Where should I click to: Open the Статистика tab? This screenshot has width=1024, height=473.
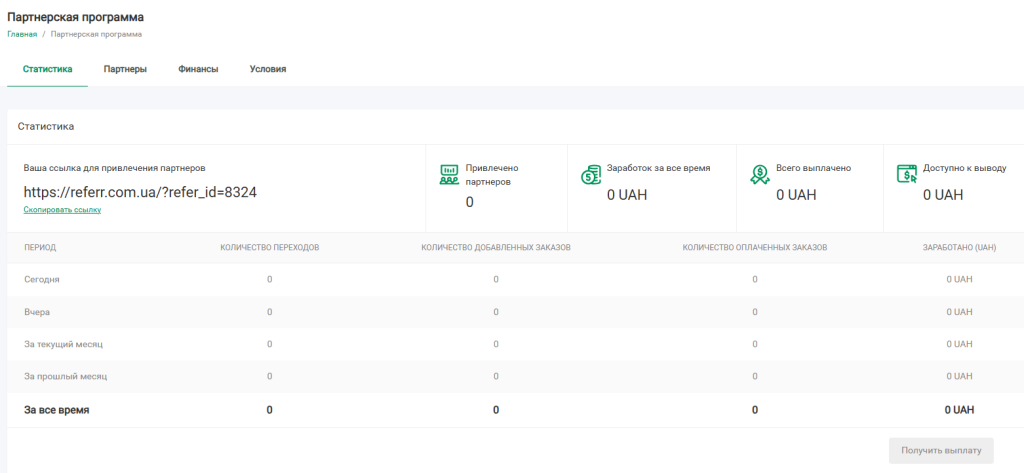[x=47, y=69]
